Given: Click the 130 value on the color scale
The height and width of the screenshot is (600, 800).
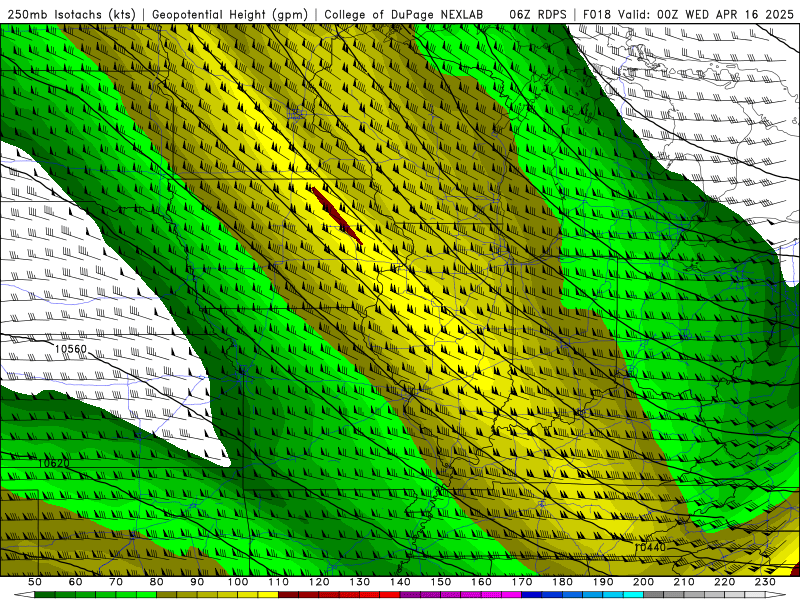Looking at the screenshot, I should 359,582.
